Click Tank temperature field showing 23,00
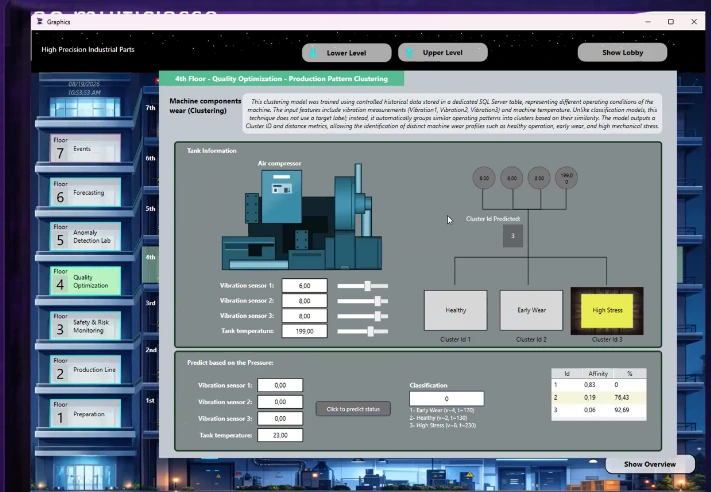 point(280,435)
